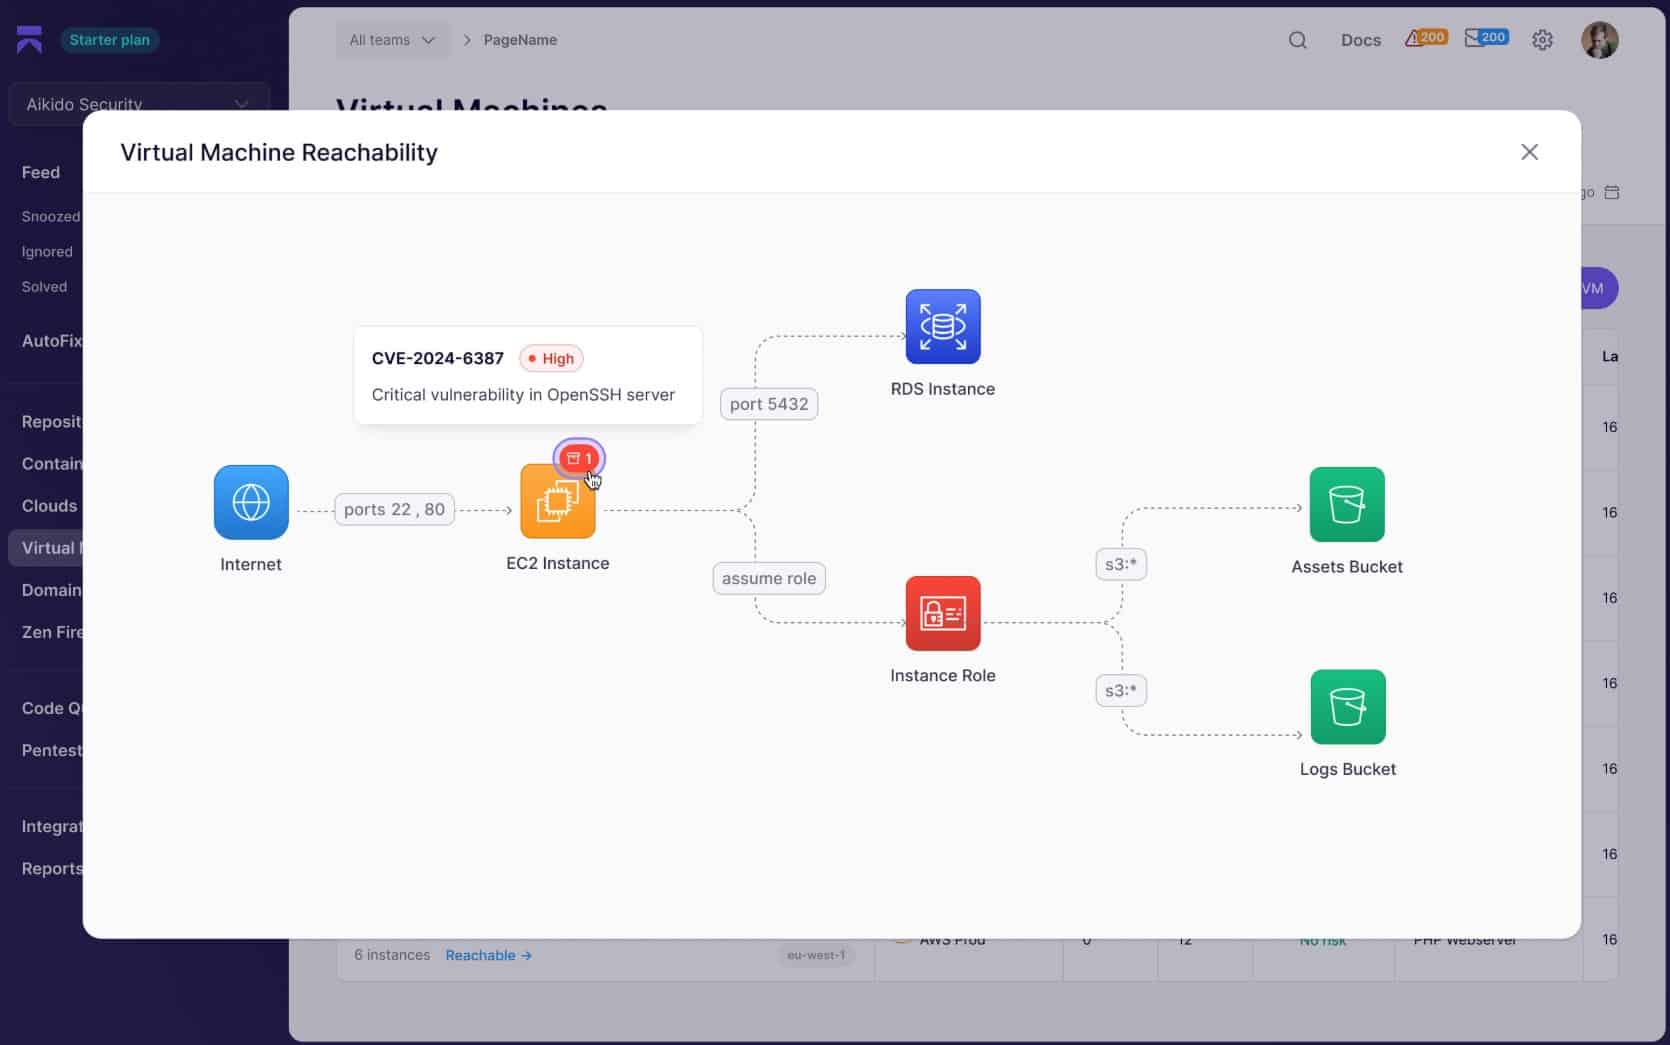This screenshot has height=1045, width=1670.
Task: Open the red vulnerability badge on EC2
Action: coord(580,458)
